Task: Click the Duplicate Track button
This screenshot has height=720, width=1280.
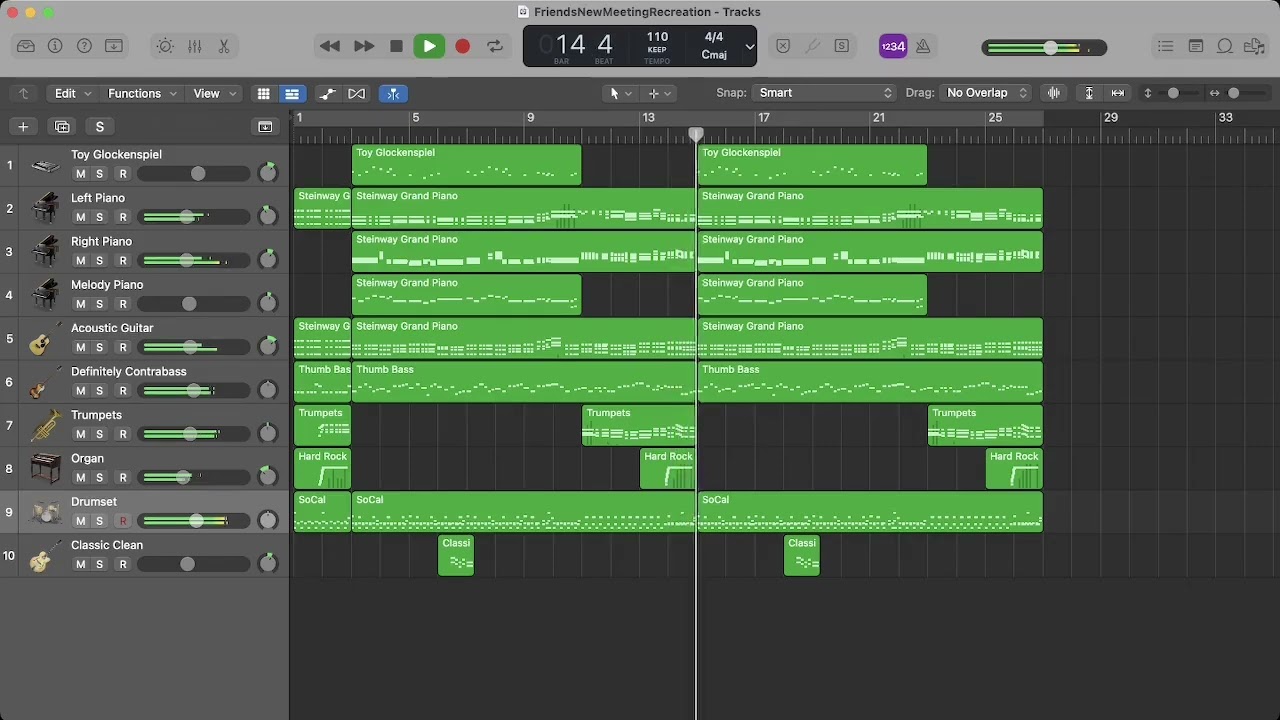Action: coord(62,126)
